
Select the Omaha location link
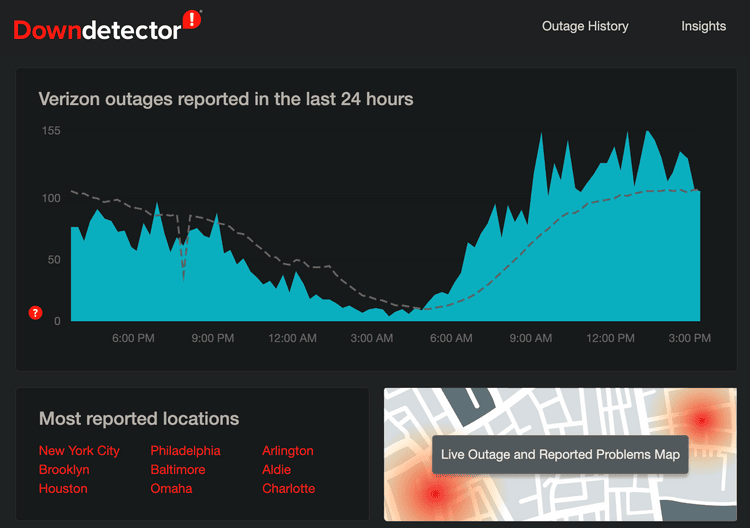click(171, 489)
